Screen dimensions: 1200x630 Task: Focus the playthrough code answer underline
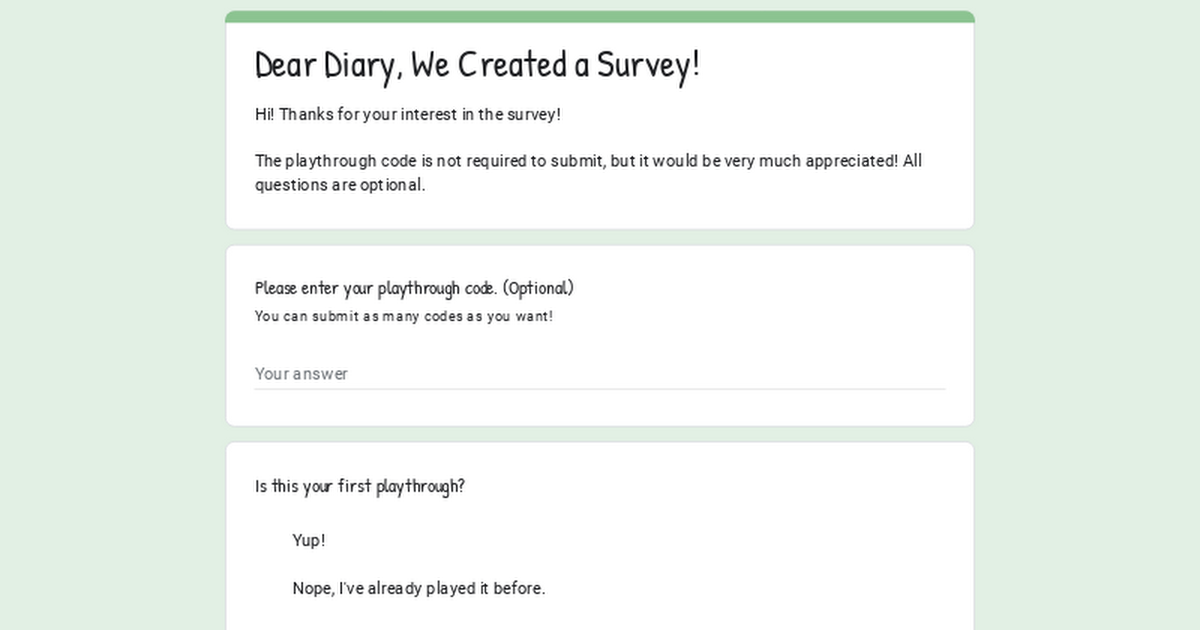tap(600, 389)
